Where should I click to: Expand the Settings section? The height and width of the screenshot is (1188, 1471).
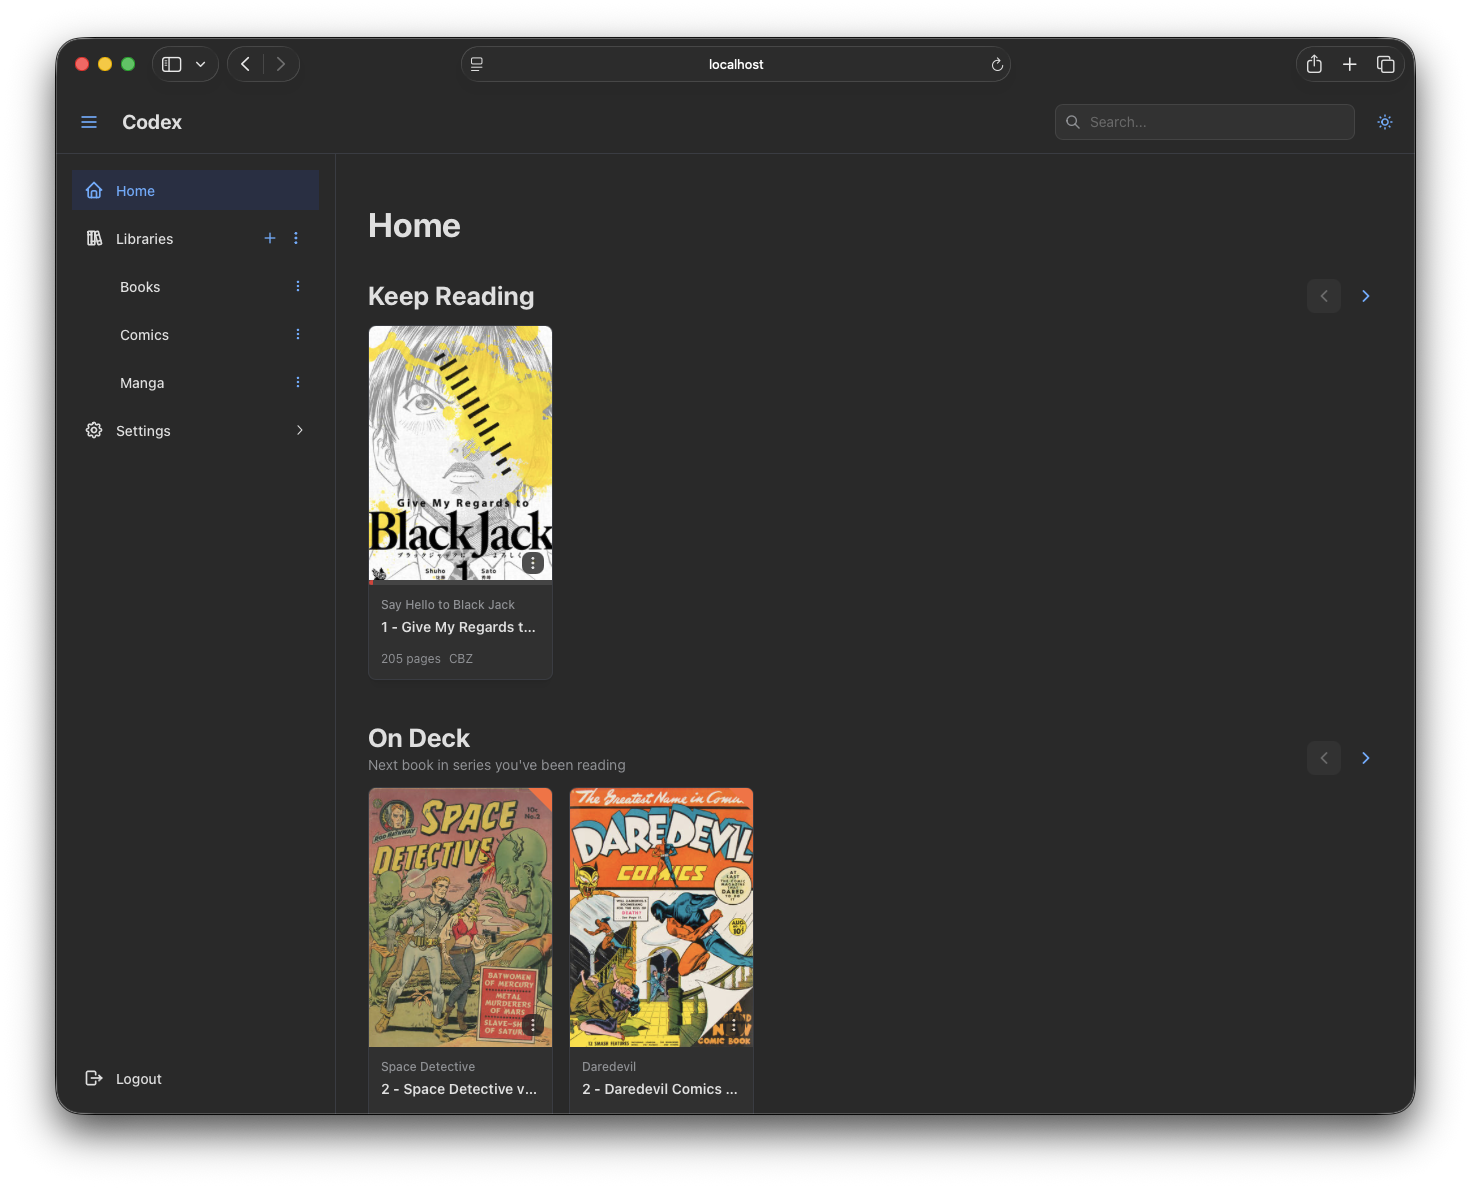299,430
